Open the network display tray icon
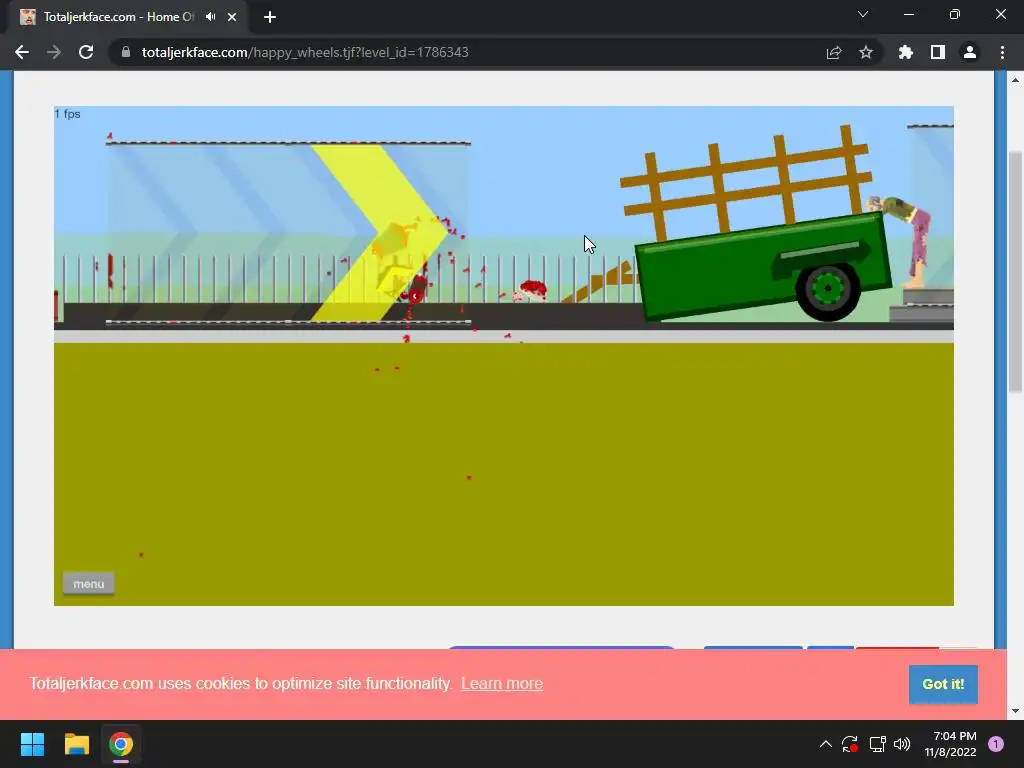The height and width of the screenshot is (768, 1024). (x=877, y=744)
